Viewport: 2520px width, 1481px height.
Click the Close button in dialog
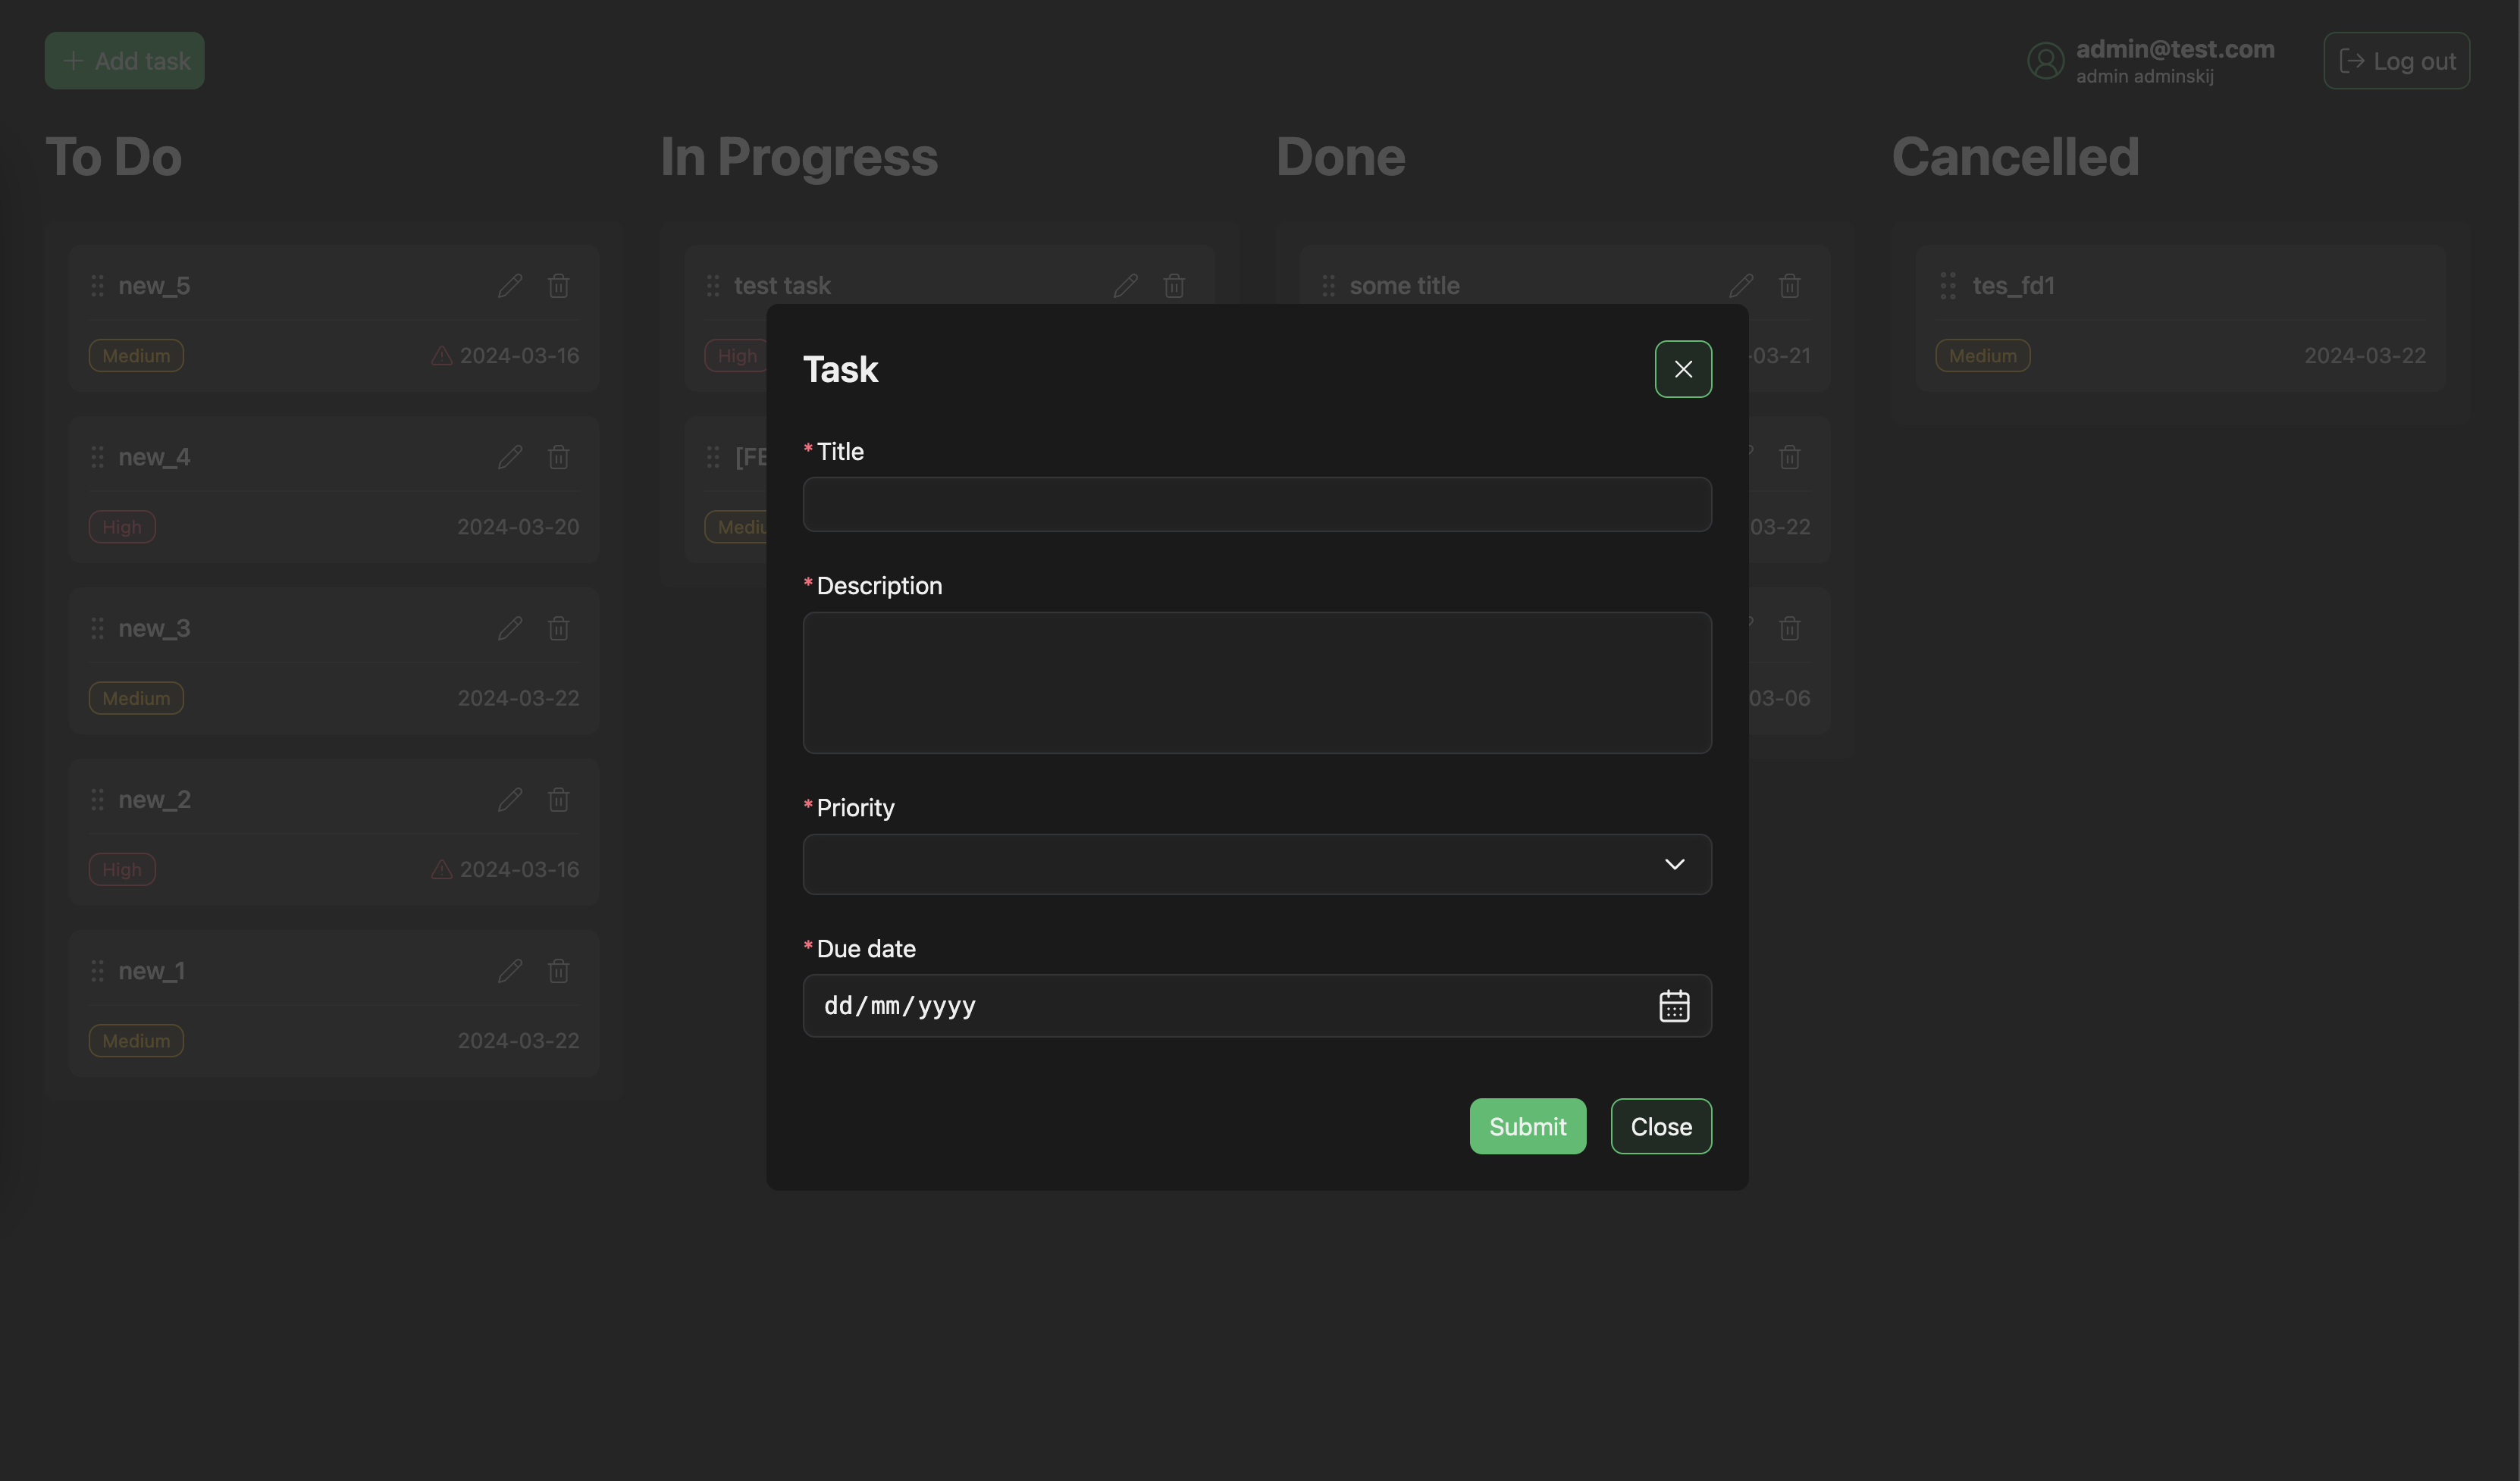[1660, 1127]
